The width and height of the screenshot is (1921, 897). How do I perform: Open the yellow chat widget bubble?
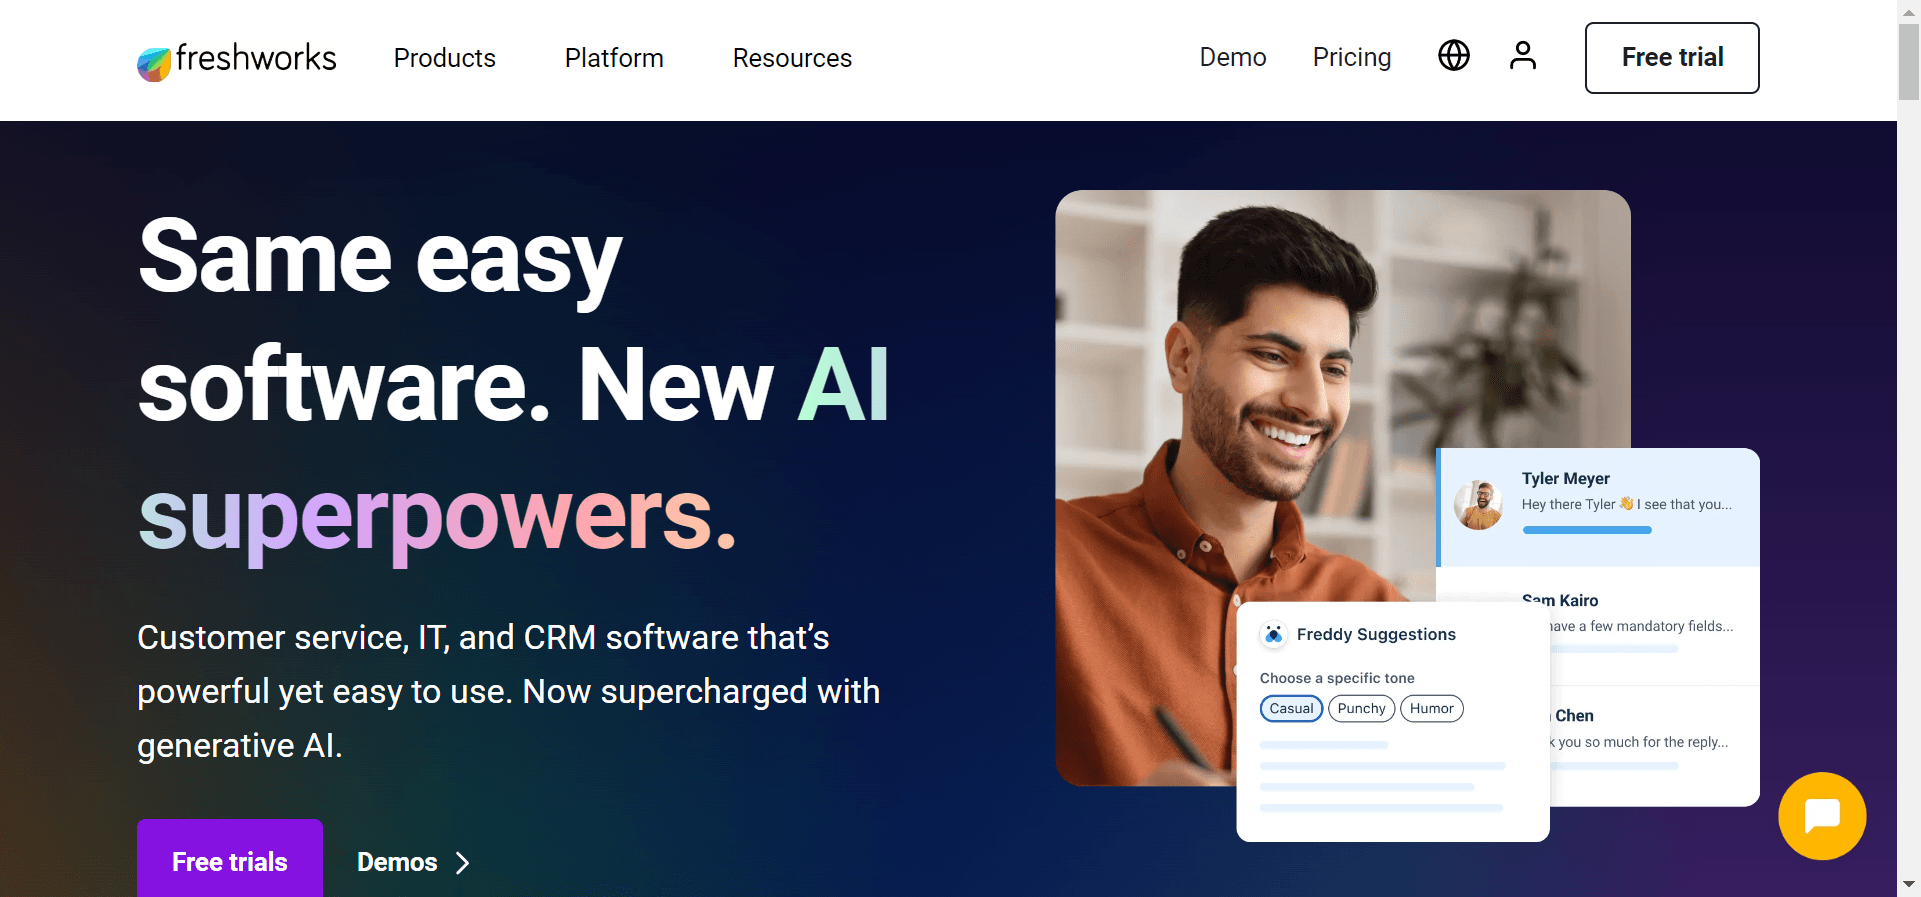1822,816
